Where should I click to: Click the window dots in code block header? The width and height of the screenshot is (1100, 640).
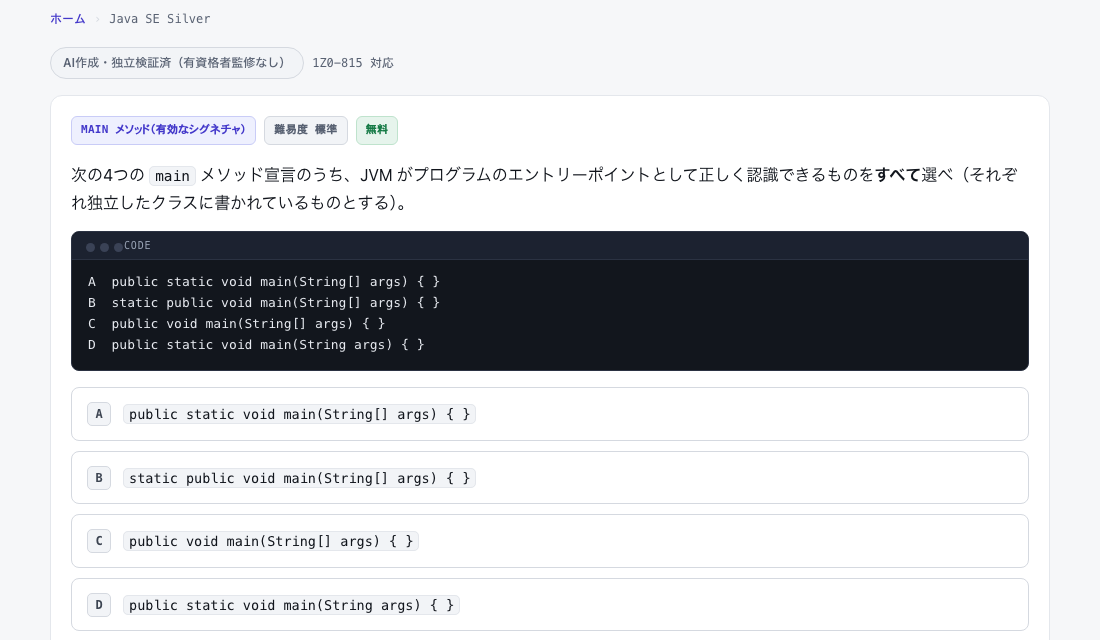pyautogui.click(x=104, y=247)
